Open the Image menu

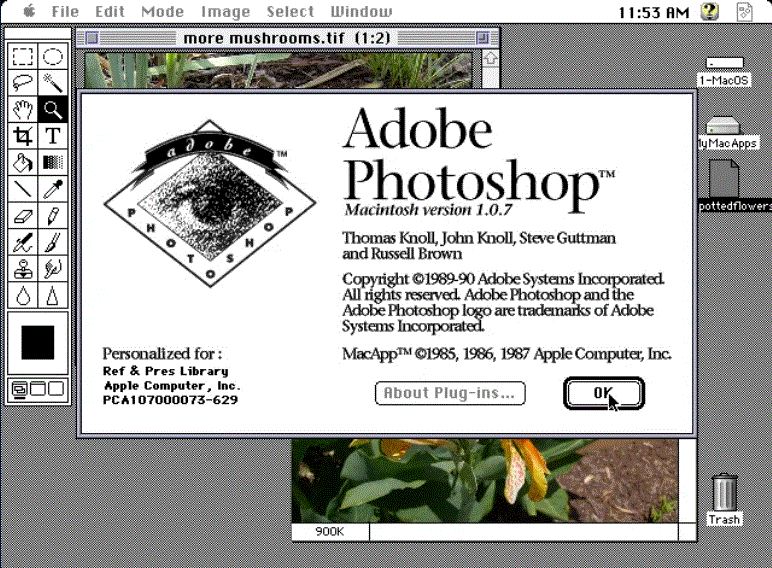(225, 11)
